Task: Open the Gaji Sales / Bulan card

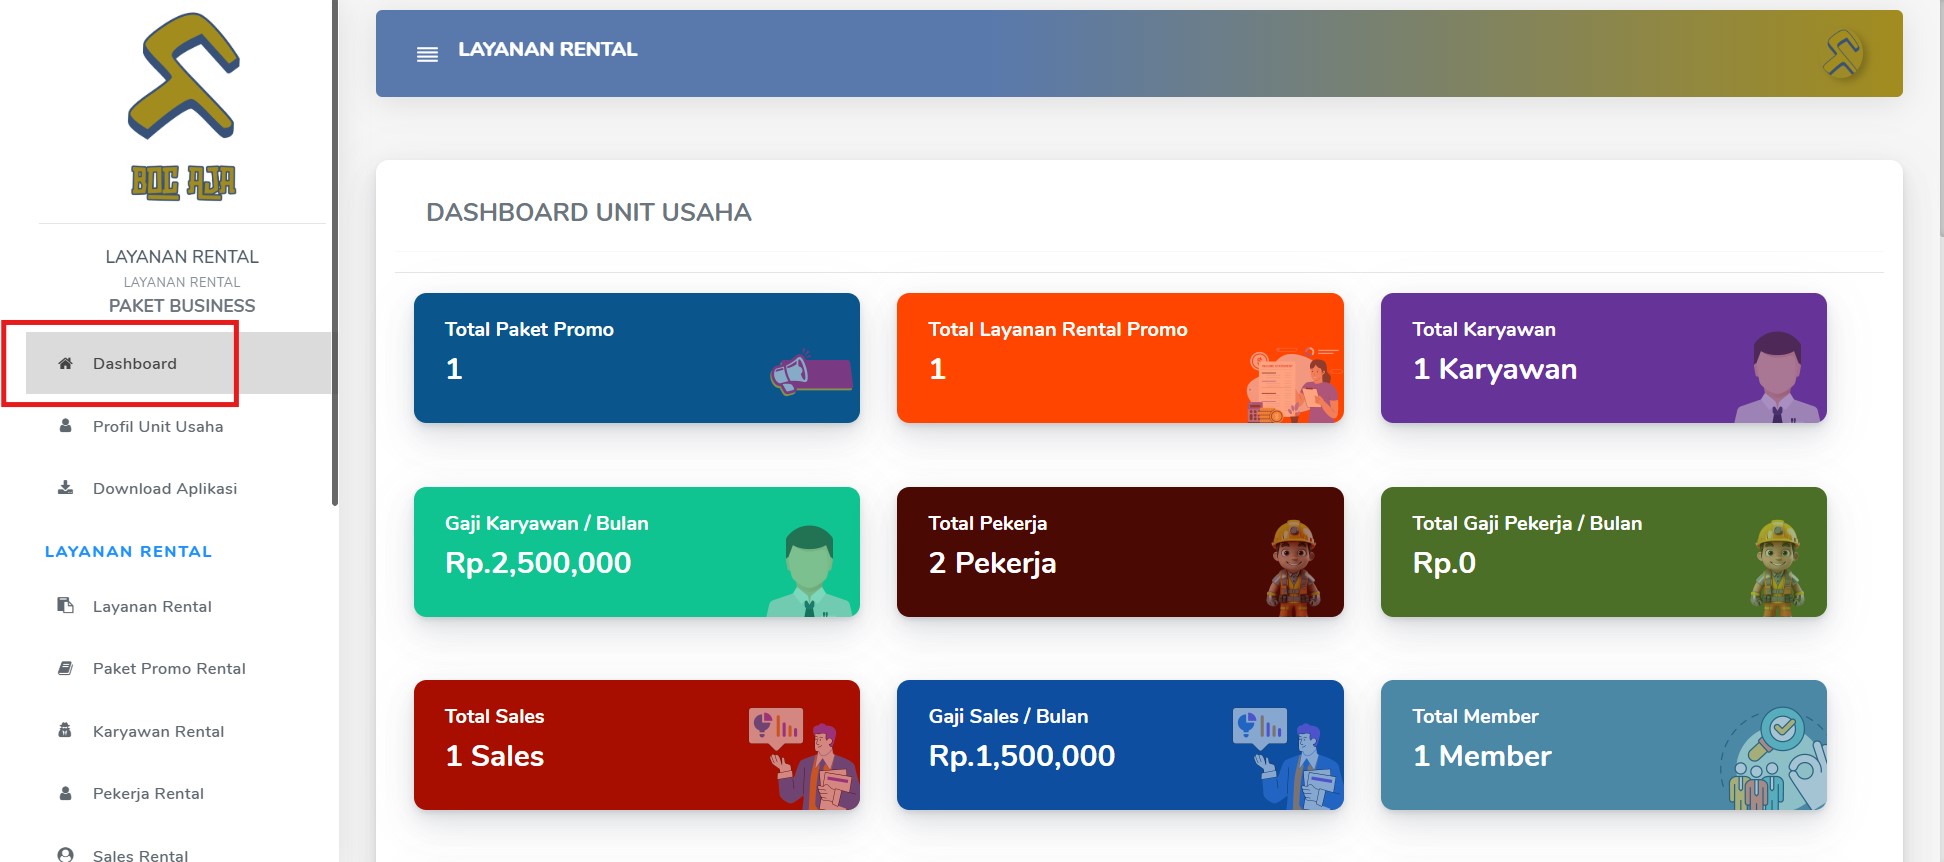Action: pos(1120,745)
